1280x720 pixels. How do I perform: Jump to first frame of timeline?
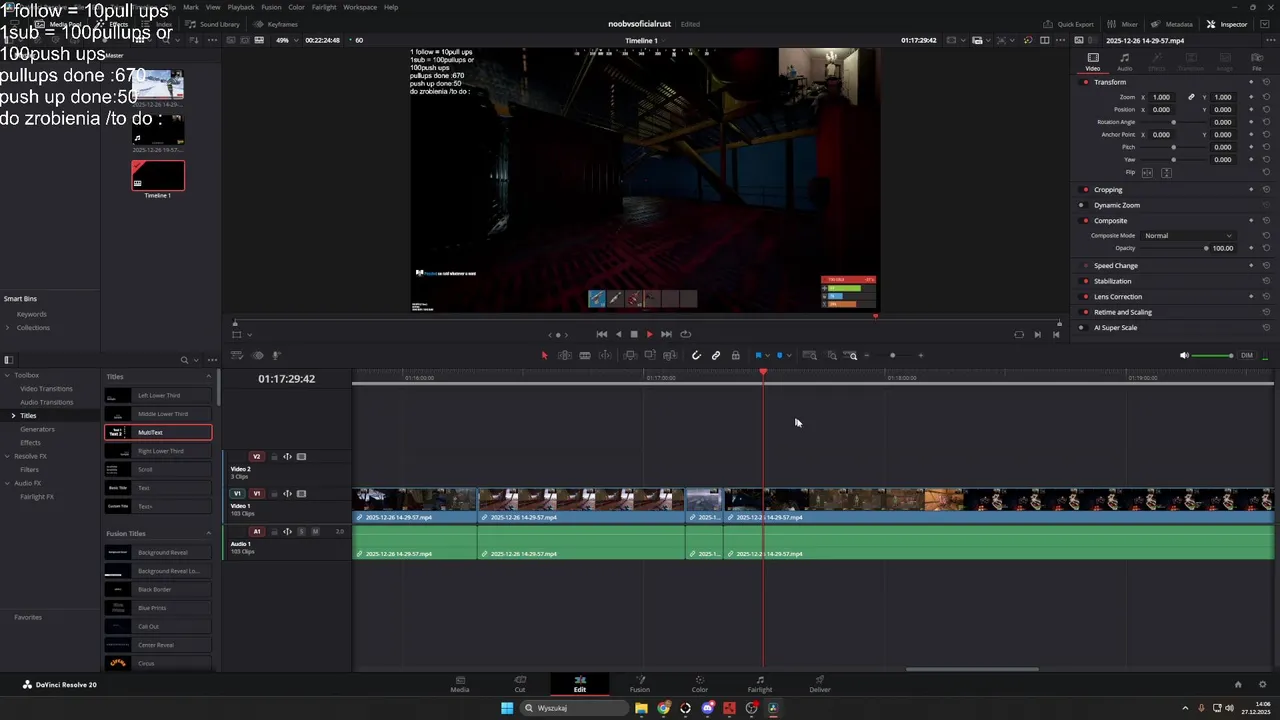tap(601, 334)
